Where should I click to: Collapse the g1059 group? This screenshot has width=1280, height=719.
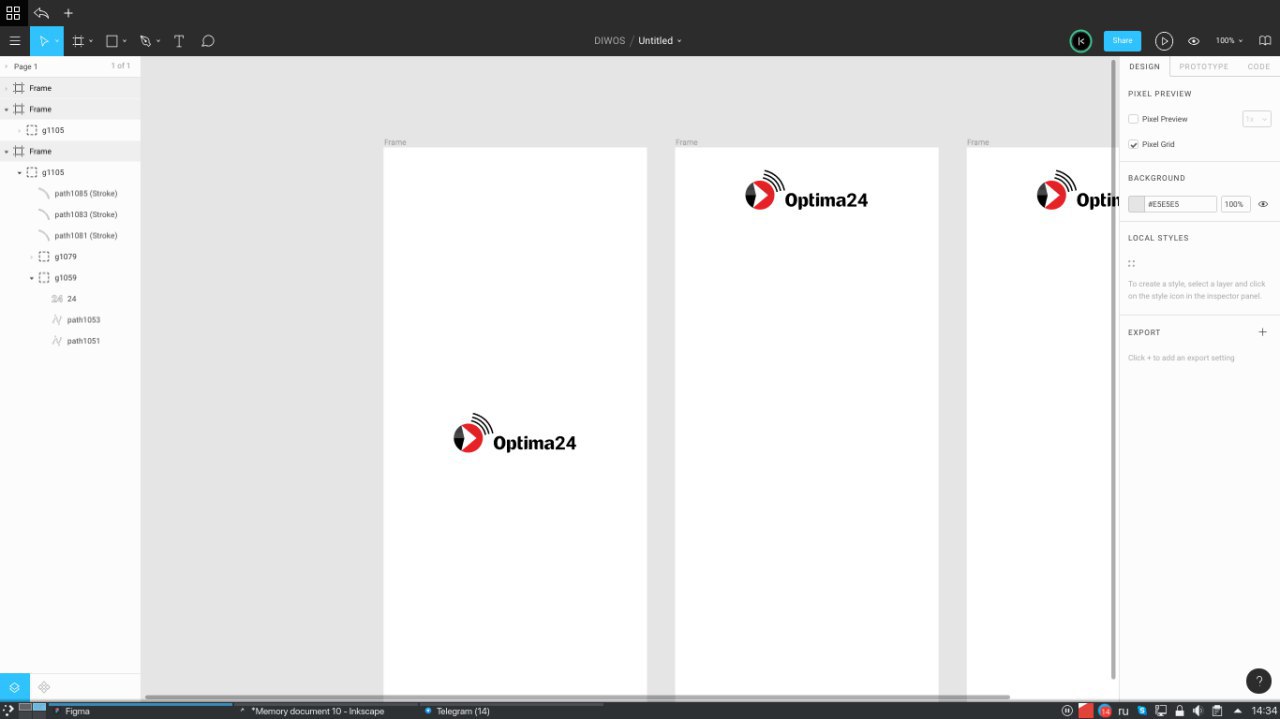click(x=31, y=278)
